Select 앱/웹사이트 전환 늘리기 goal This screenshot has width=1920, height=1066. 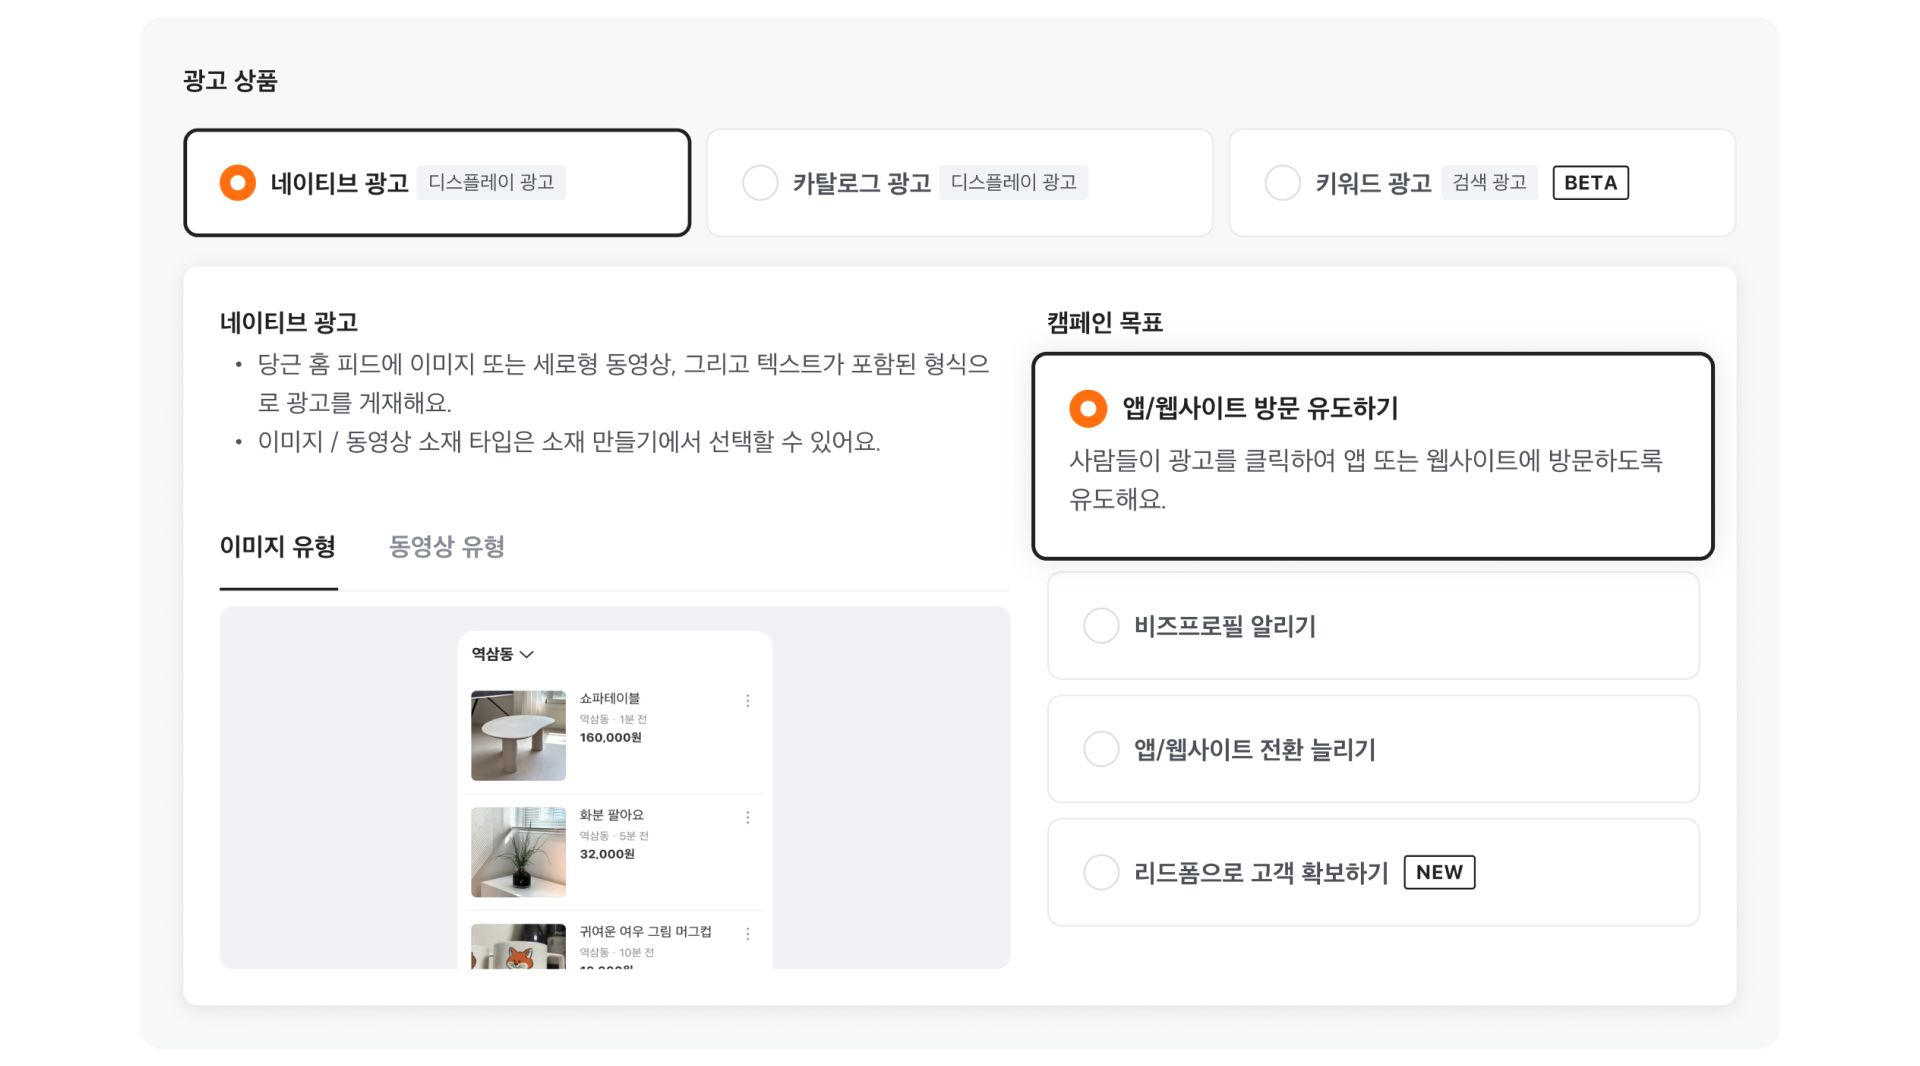click(x=1101, y=749)
